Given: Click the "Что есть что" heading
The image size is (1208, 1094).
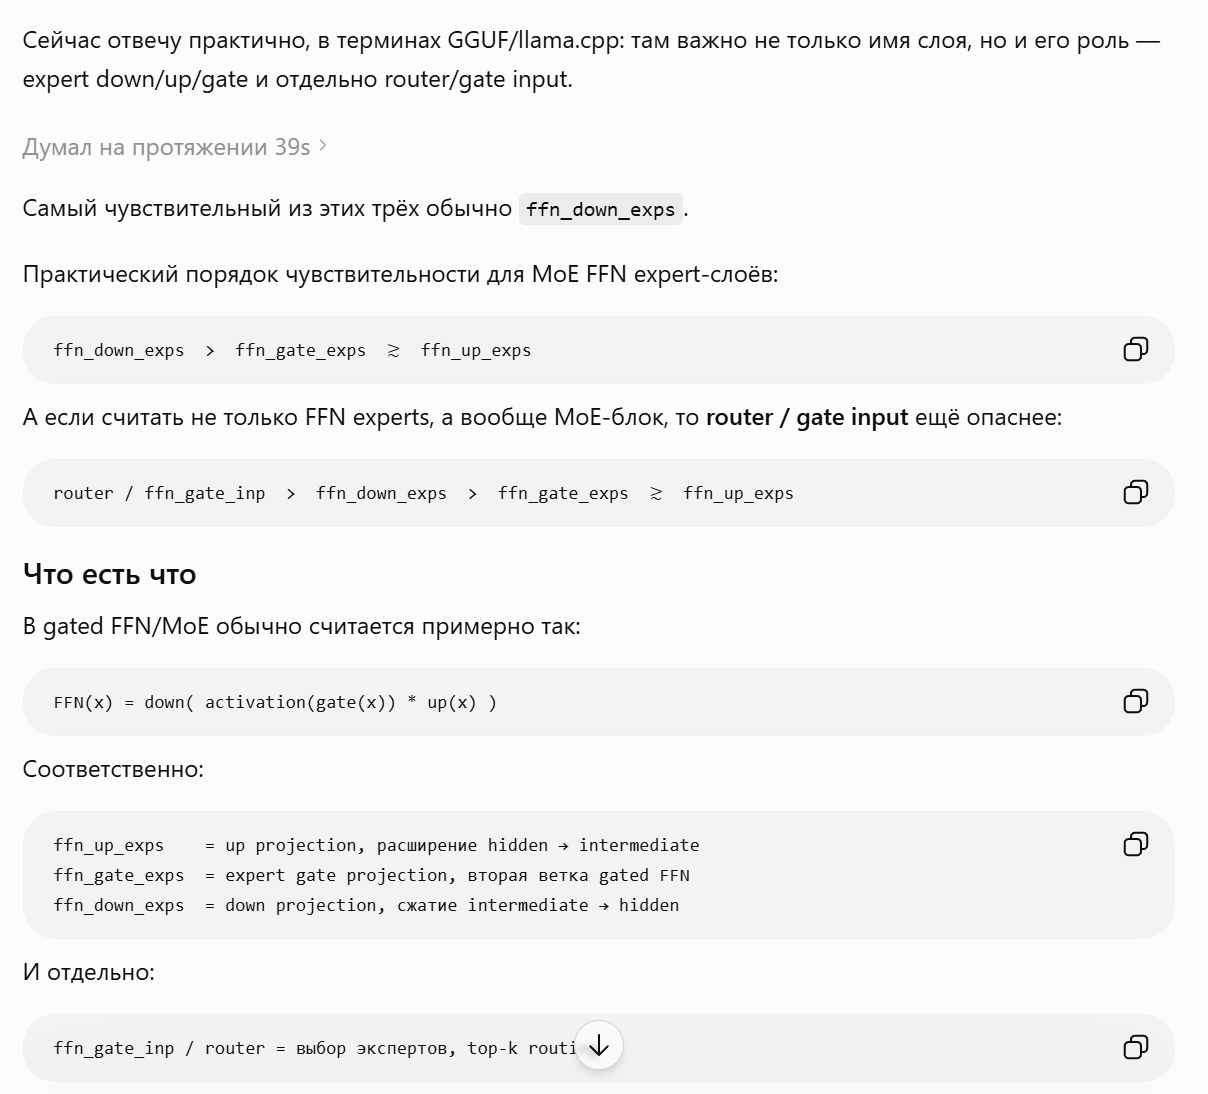Looking at the screenshot, I should coord(109,574).
